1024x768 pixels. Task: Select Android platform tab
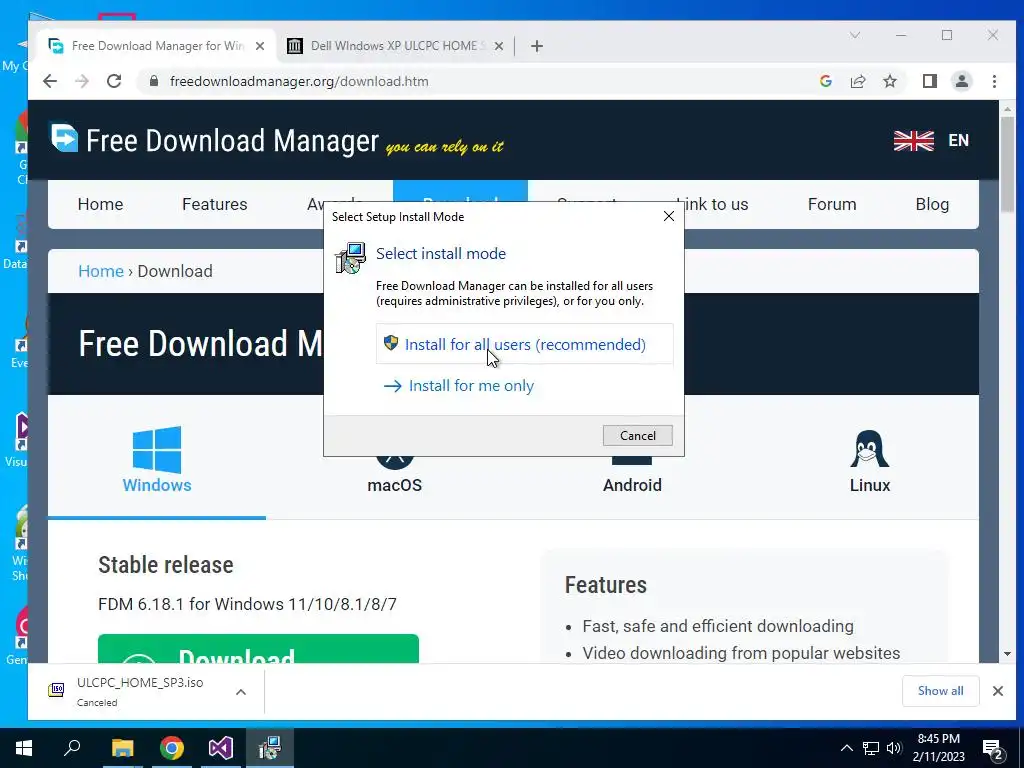pyautogui.click(x=632, y=485)
